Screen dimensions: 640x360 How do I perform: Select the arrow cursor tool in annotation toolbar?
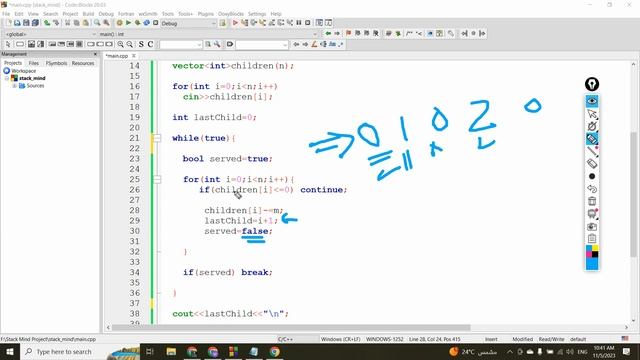[x=592, y=113]
